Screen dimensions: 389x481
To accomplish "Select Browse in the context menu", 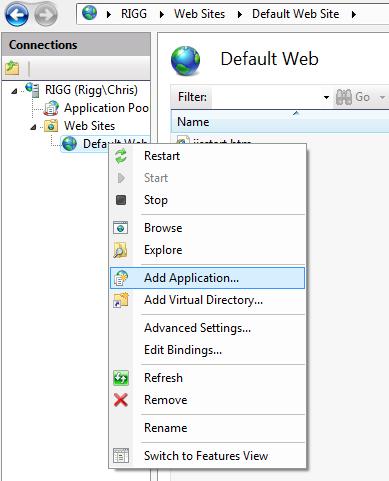I will pos(207,228).
